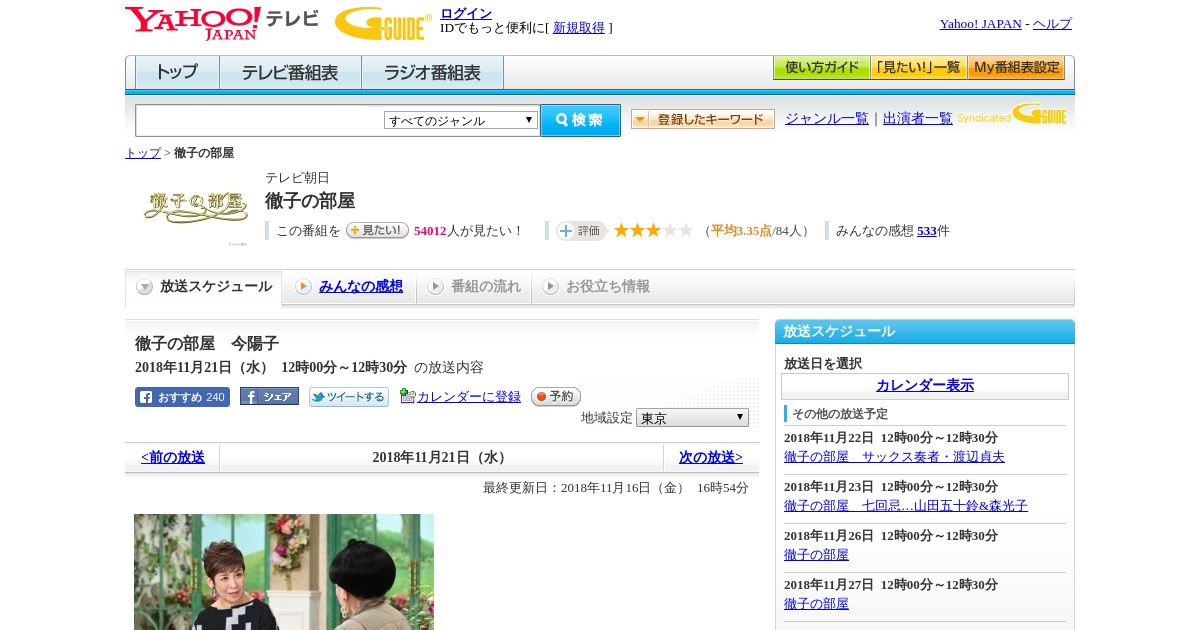Click the keyword search input field
The image size is (1200, 630).
click(x=259, y=120)
